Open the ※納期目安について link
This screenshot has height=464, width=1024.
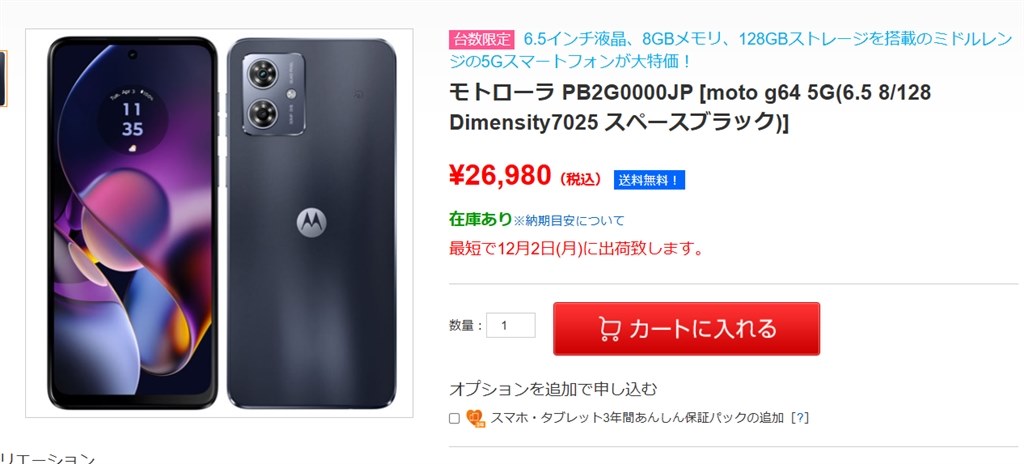[x=569, y=220]
